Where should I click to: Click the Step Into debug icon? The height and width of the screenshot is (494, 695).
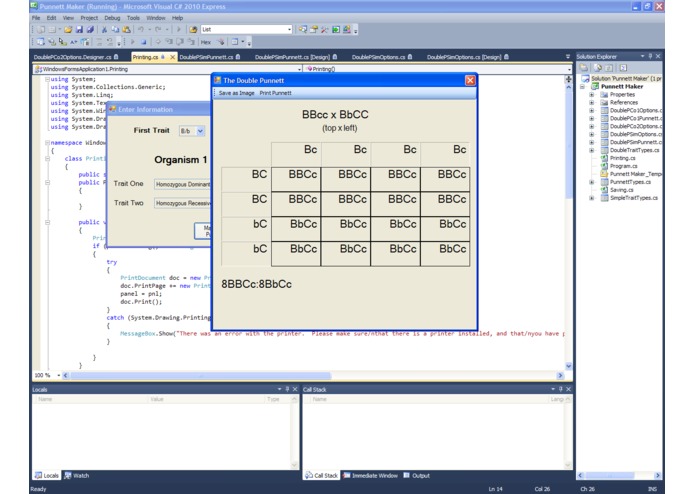click(169, 42)
